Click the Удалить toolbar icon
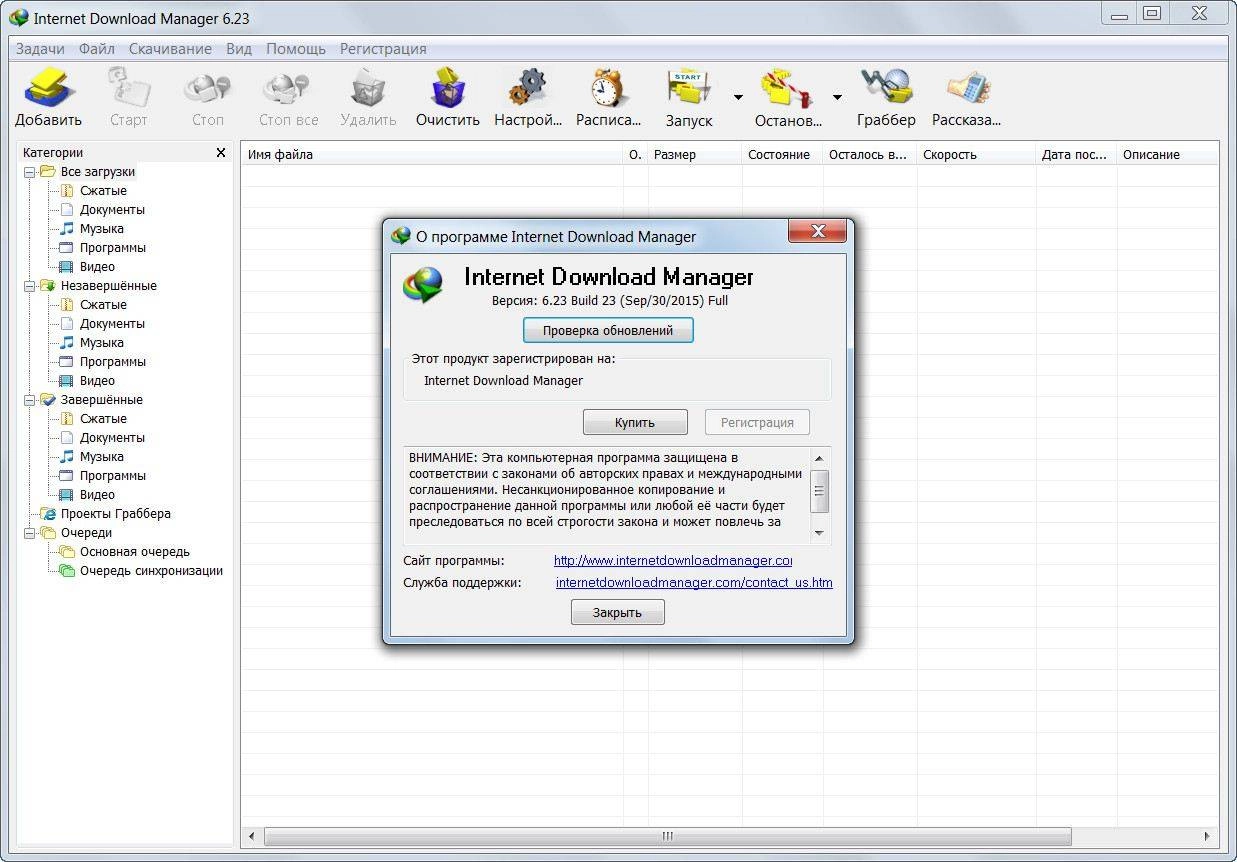This screenshot has height=862, width=1237. point(368,87)
